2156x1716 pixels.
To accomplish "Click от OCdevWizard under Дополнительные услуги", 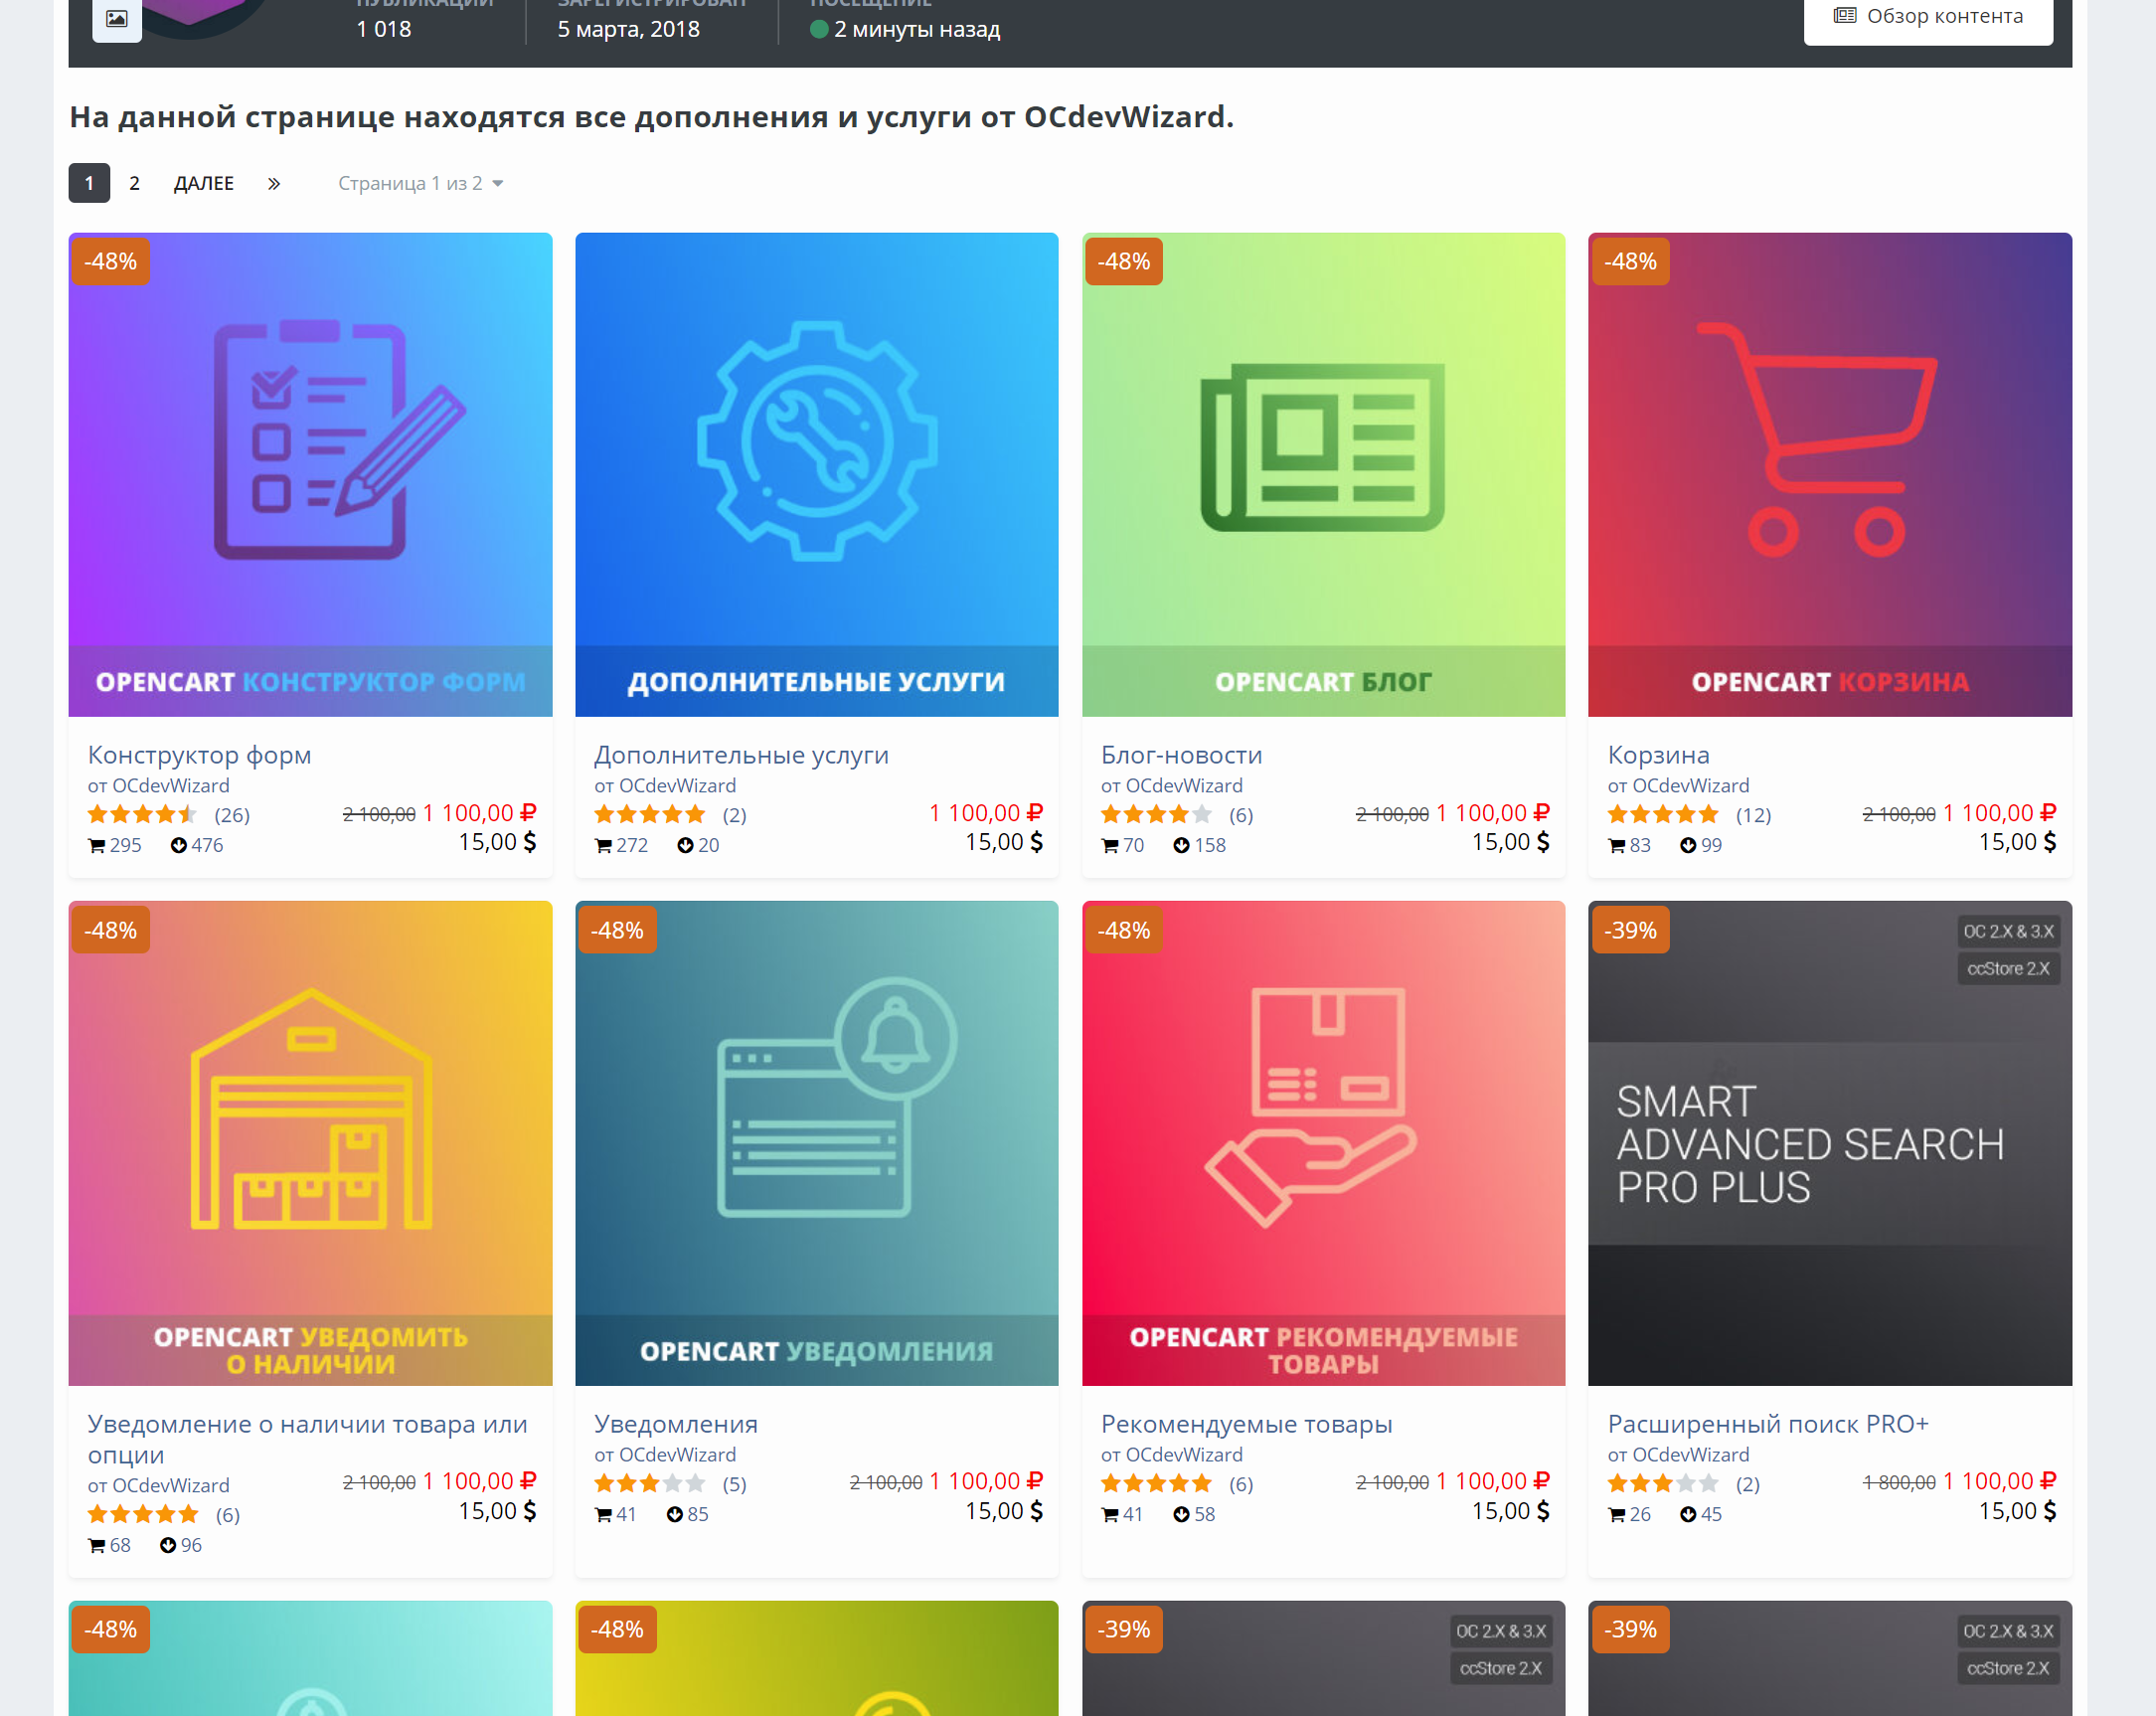I will (665, 785).
